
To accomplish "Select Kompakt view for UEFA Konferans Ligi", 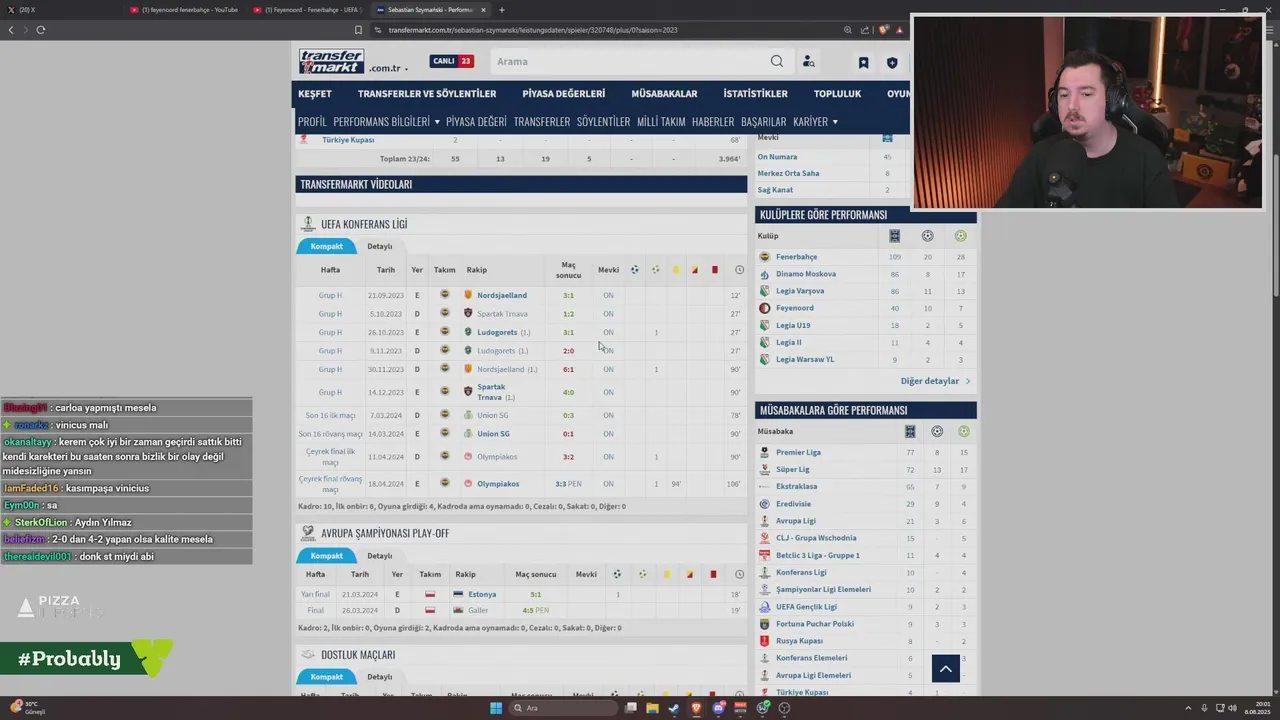I will pyautogui.click(x=326, y=246).
